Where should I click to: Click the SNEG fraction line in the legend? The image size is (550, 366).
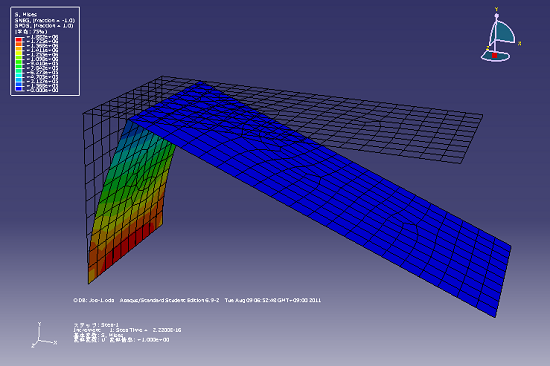pyautogui.click(x=44, y=20)
